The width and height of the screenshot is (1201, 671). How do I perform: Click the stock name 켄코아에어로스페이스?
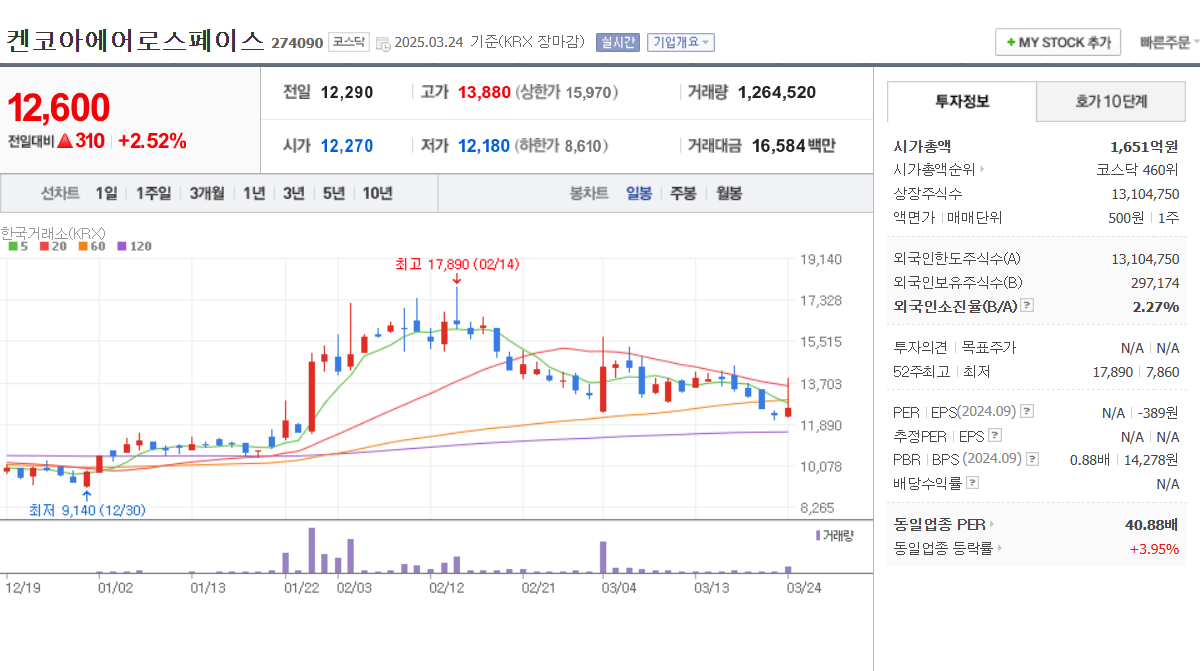coord(135,41)
